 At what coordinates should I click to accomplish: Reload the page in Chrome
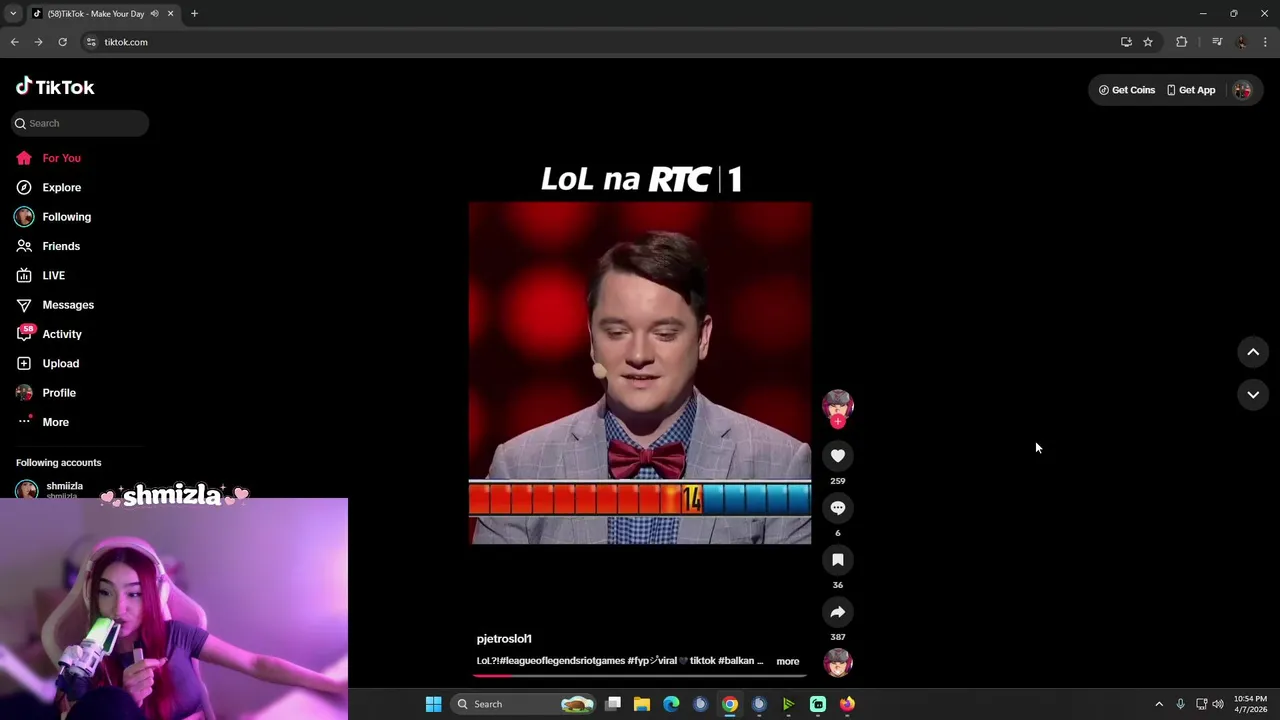coord(62,42)
